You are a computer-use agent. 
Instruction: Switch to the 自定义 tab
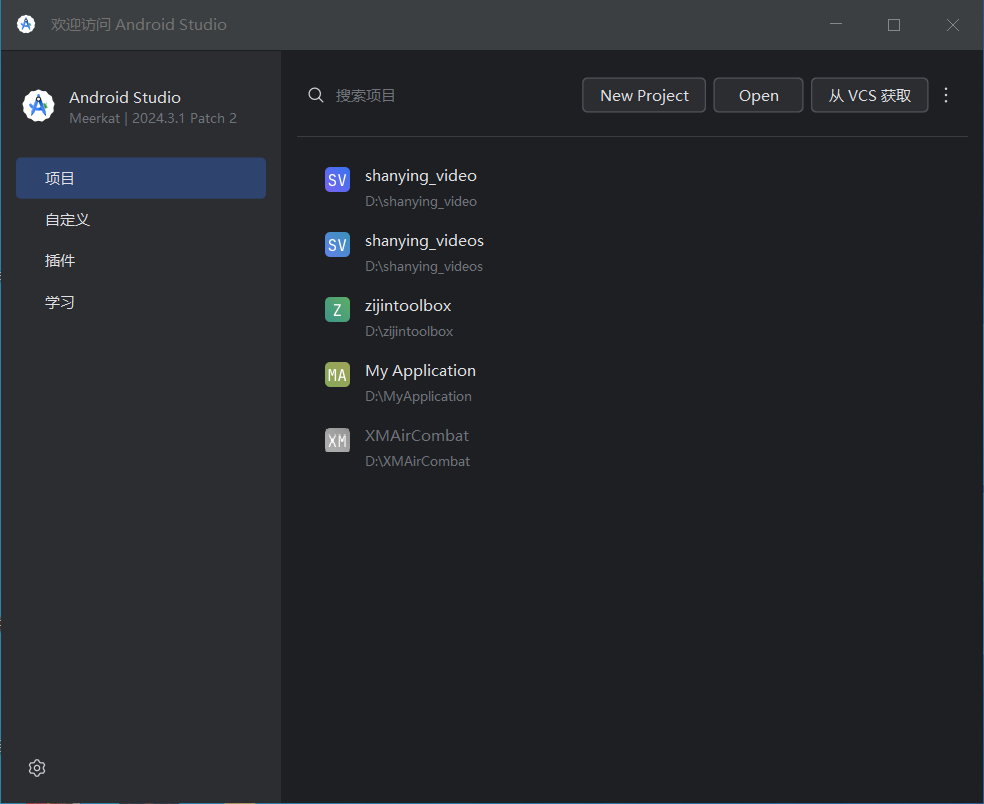tap(141, 219)
